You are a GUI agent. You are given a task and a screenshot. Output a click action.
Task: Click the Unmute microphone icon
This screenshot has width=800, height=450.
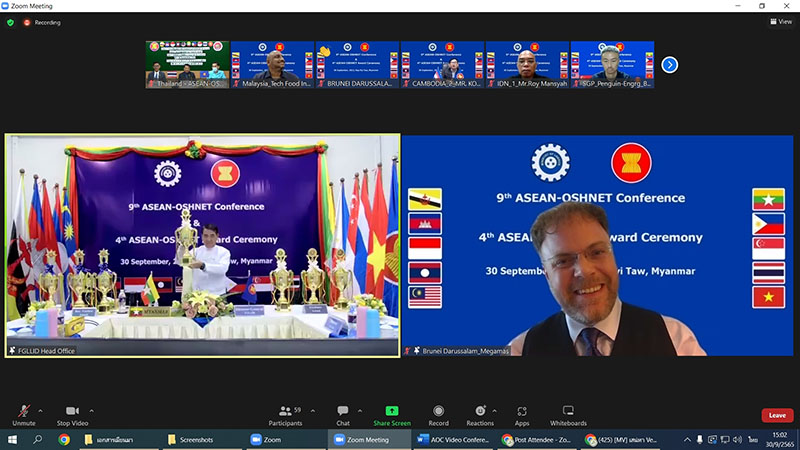(24, 410)
